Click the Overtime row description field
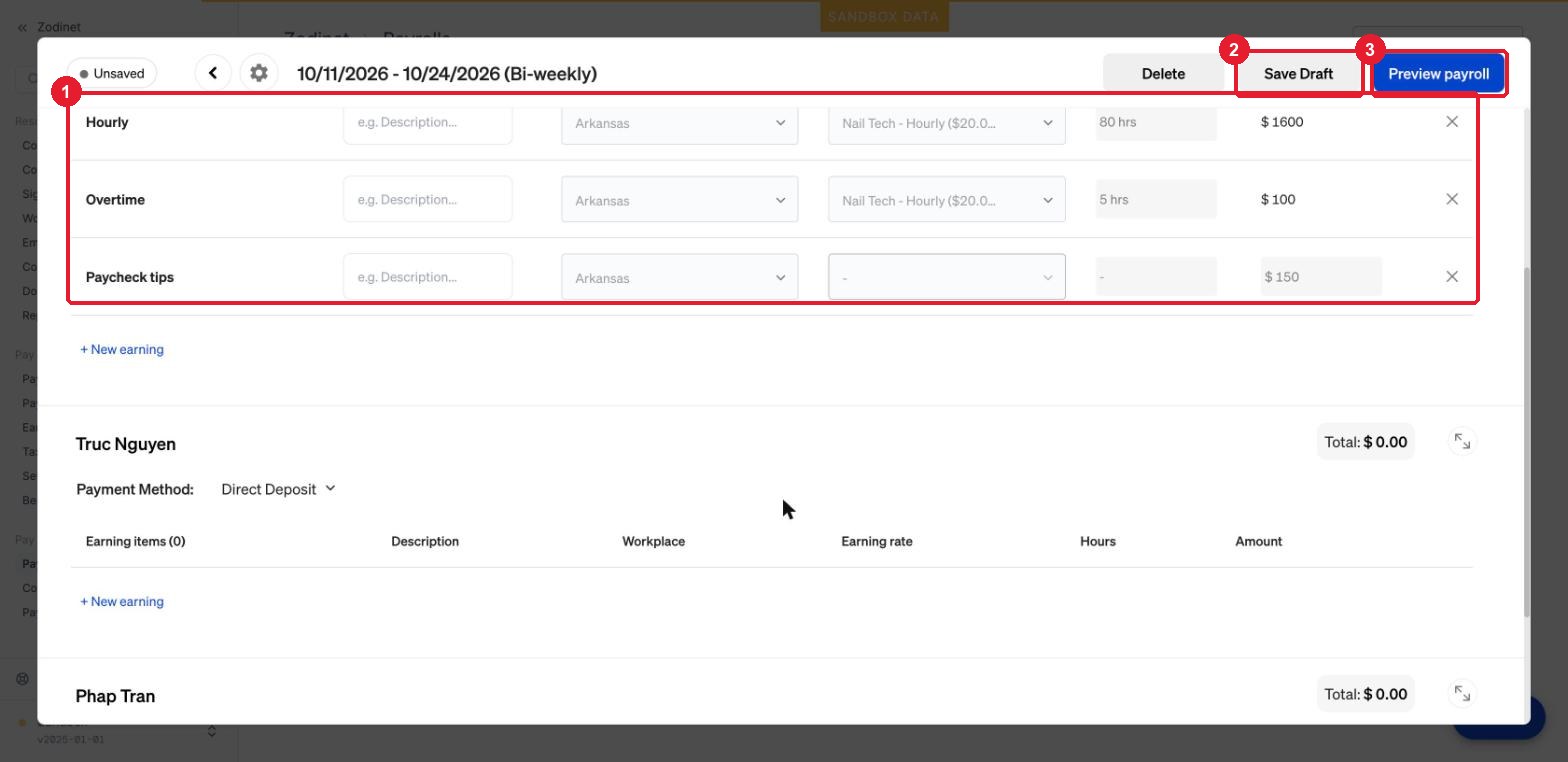1568x762 pixels. (428, 199)
